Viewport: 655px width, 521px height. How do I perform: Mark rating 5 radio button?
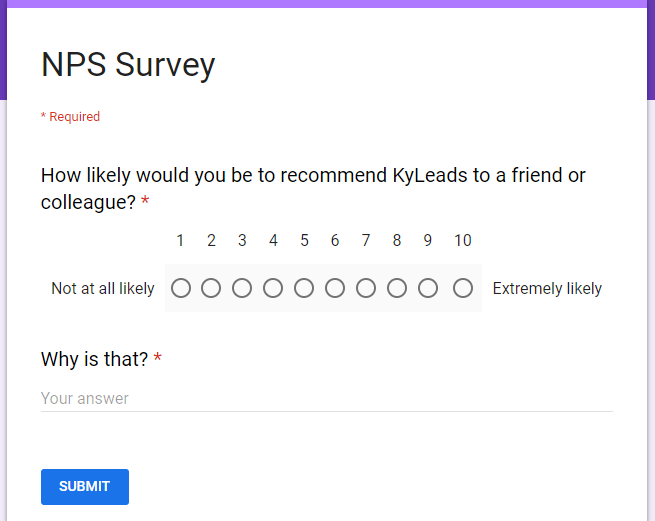coord(304,288)
